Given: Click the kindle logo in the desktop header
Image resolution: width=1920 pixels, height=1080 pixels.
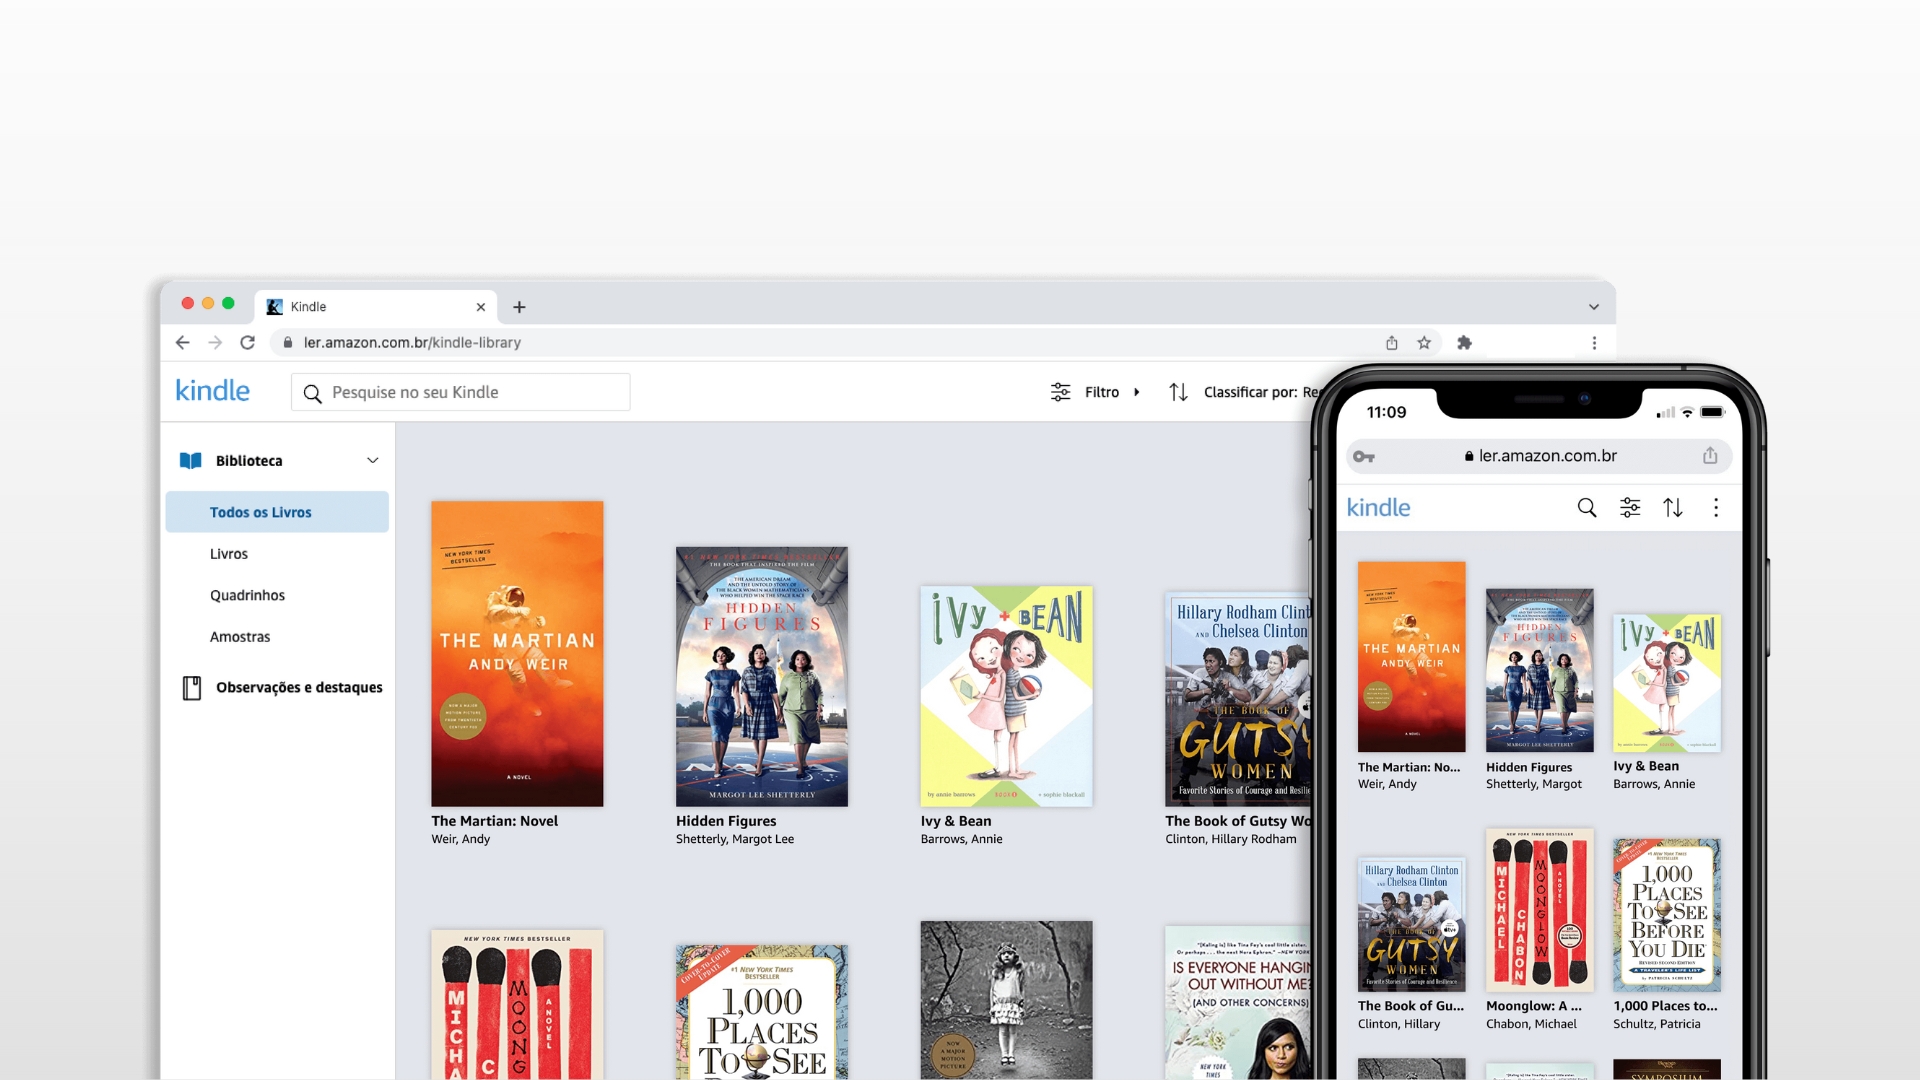Looking at the screenshot, I should click(212, 390).
